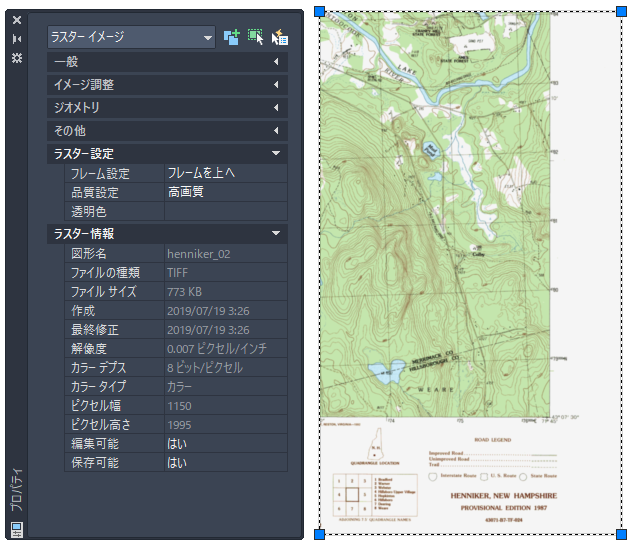
Task: Change the 品質設定 value 高画質
Action: coord(226,192)
